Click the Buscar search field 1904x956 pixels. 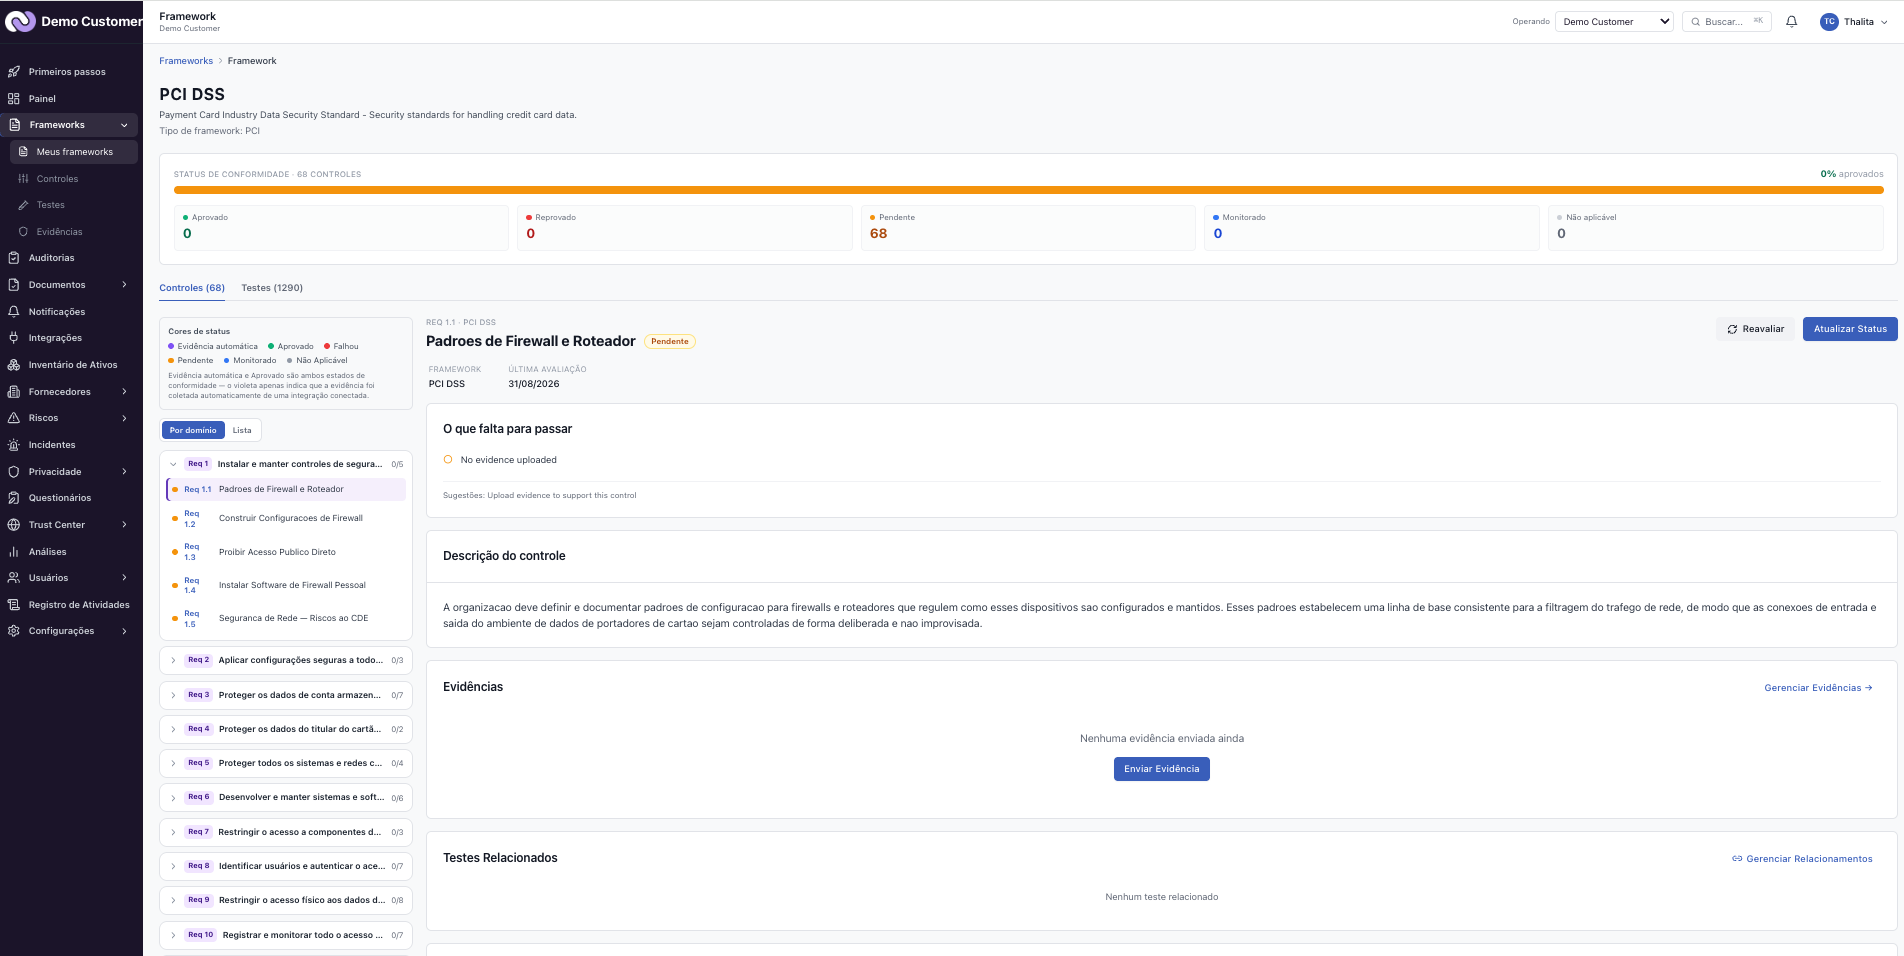coord(1727,21)
